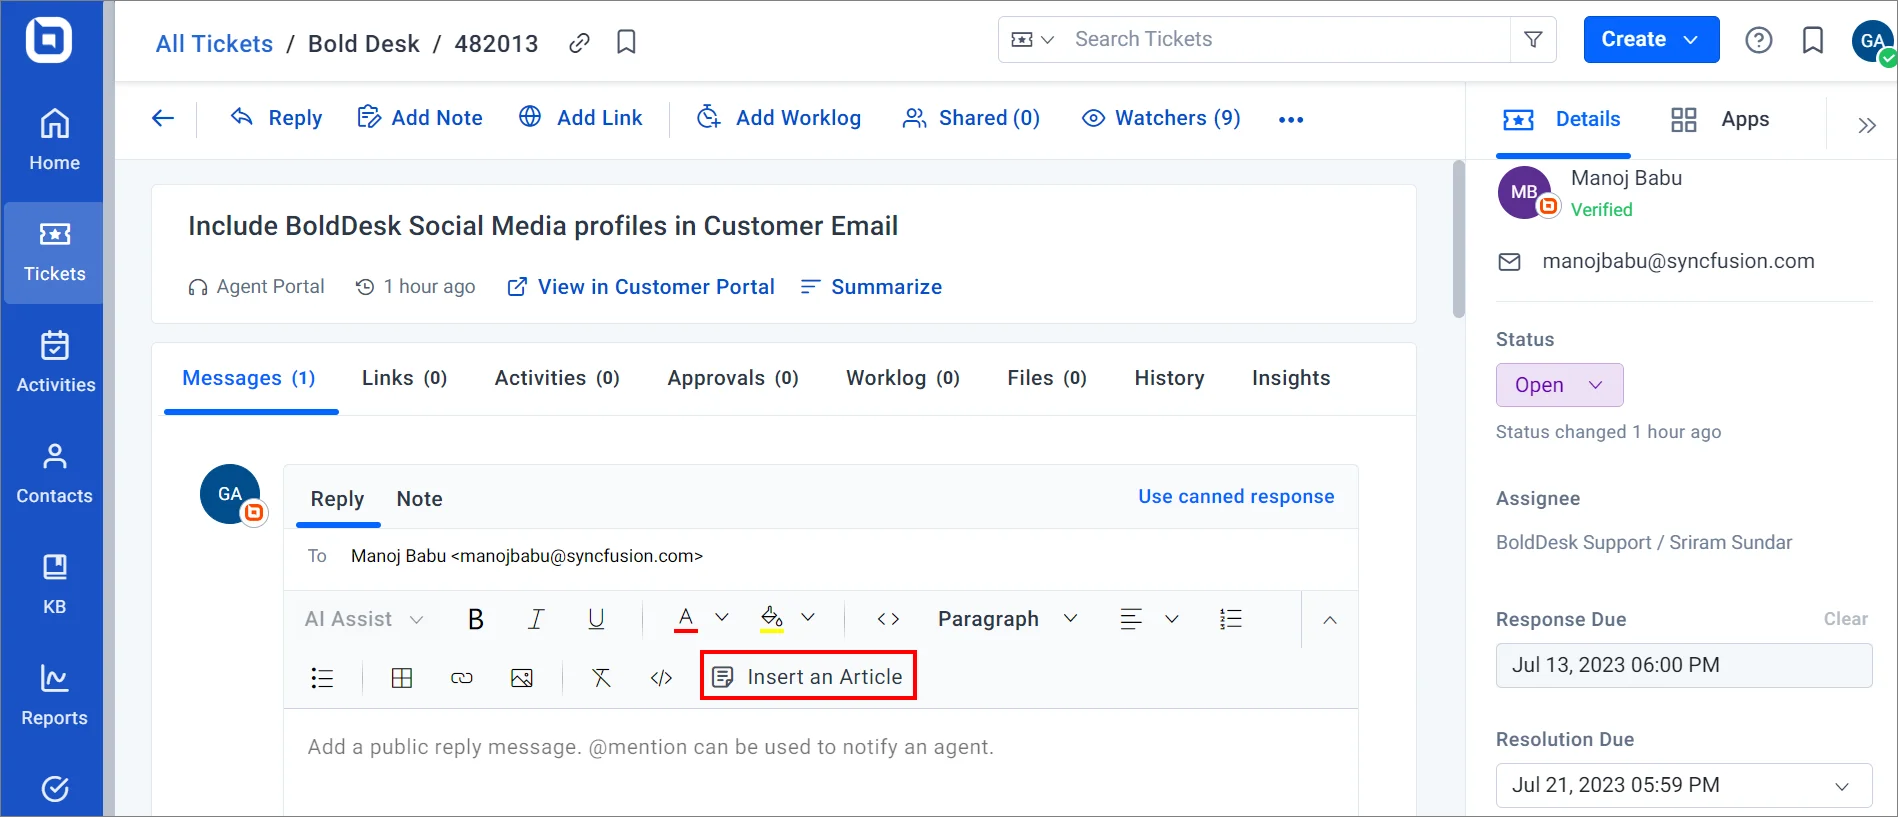Open Reports in the sidebar
1898x817 pixels.
(54, 695)
